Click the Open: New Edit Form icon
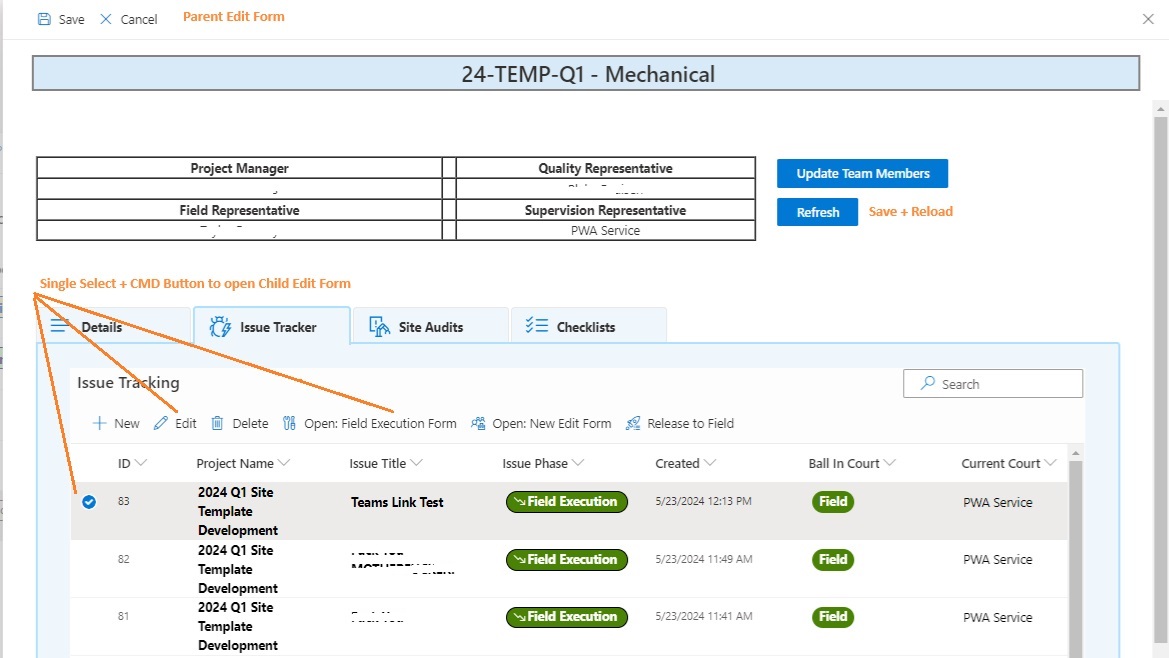This screenshot has height=658, width=1169. point(478,423)
